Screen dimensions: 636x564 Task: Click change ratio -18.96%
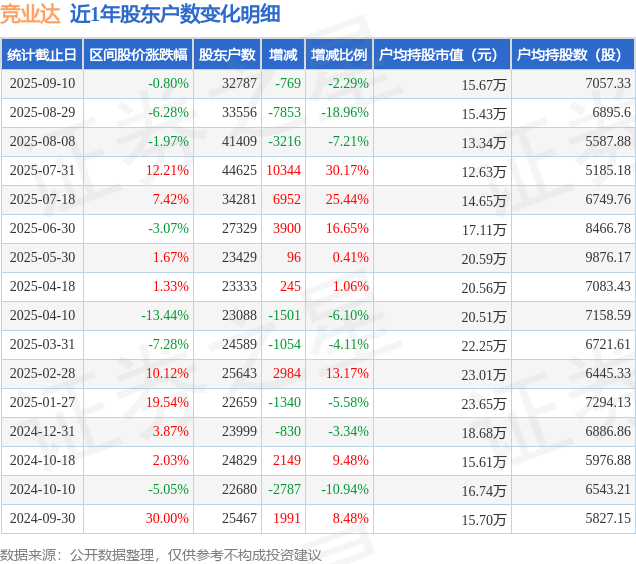coord(345,112)
